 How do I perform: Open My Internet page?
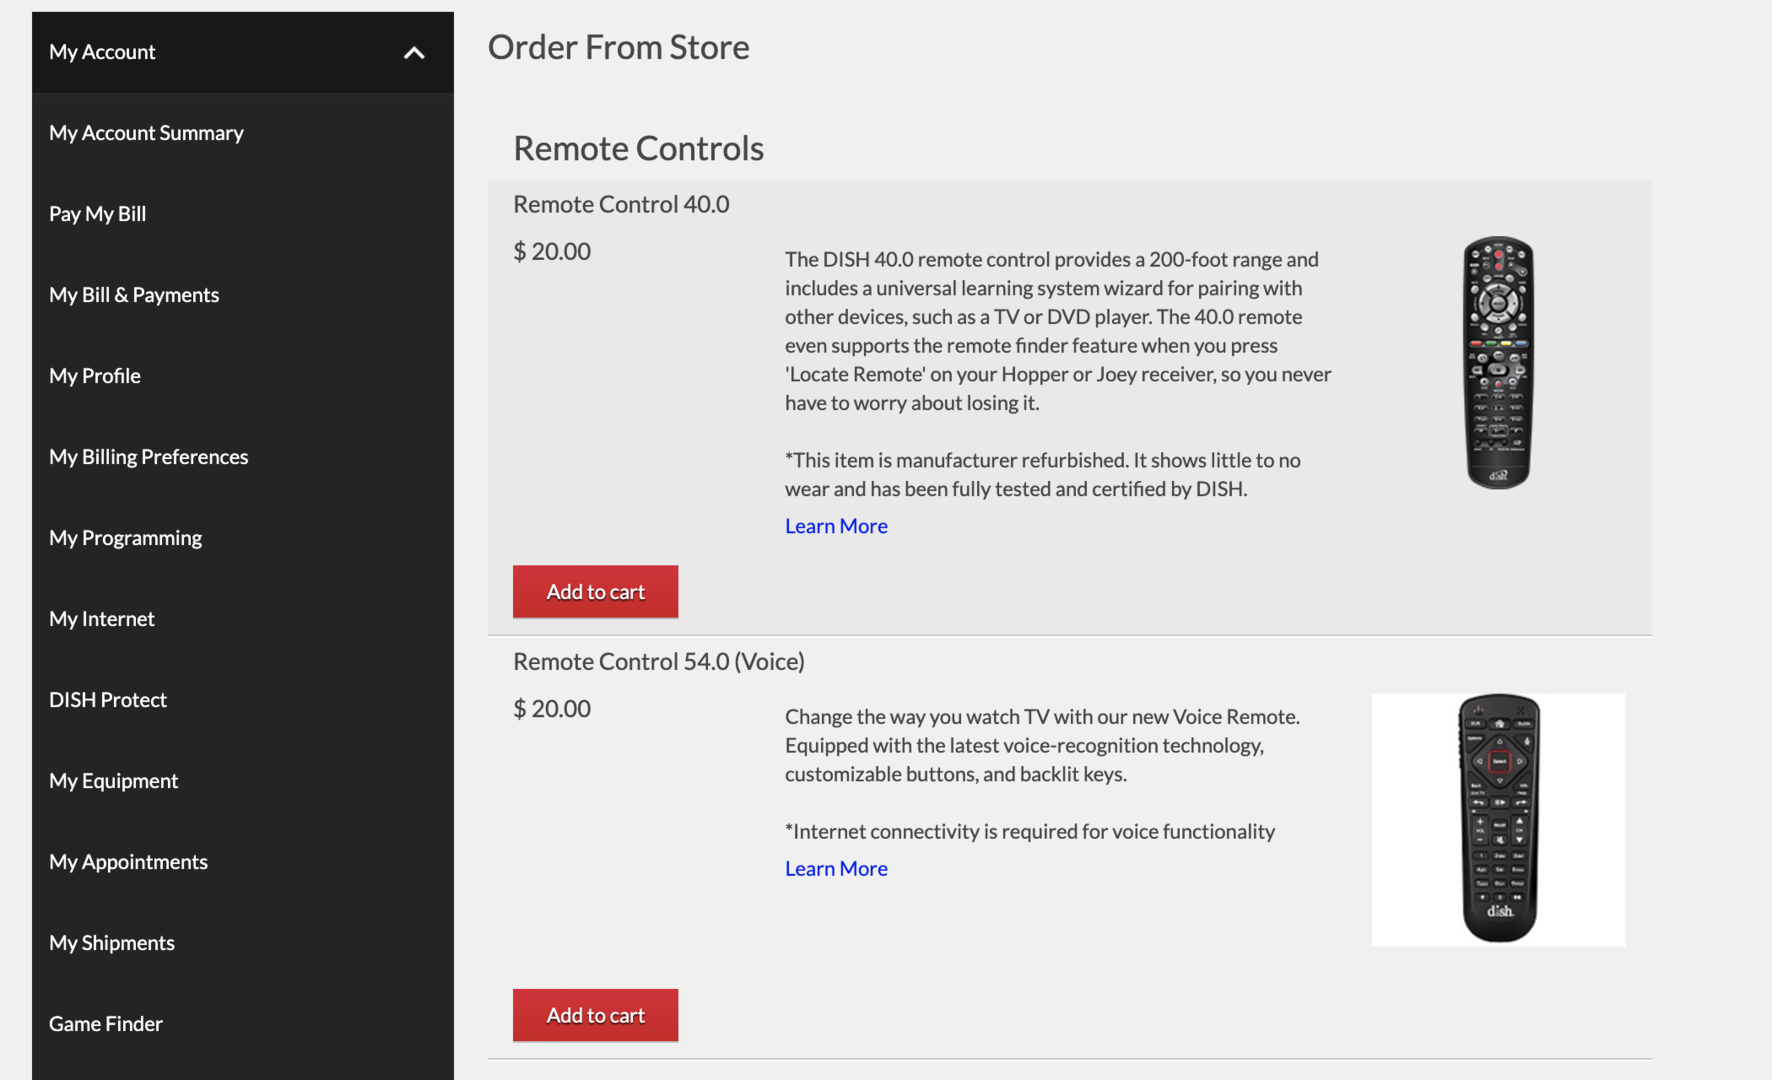click(102, 619)
